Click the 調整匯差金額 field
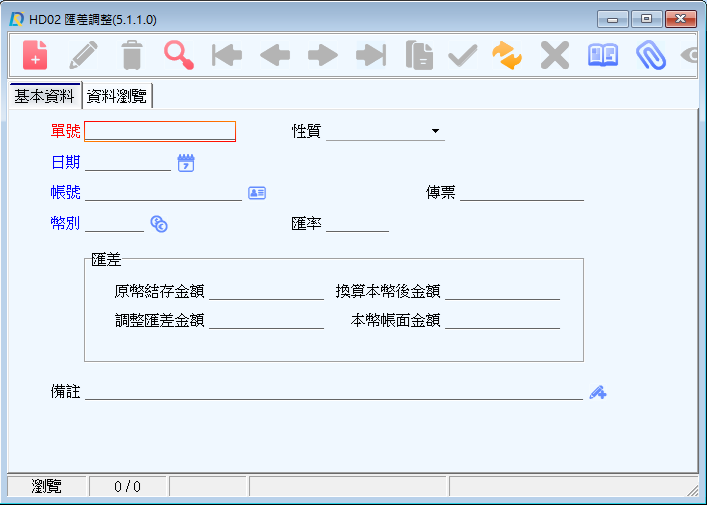The image size is (707, 505). [266, 321]
